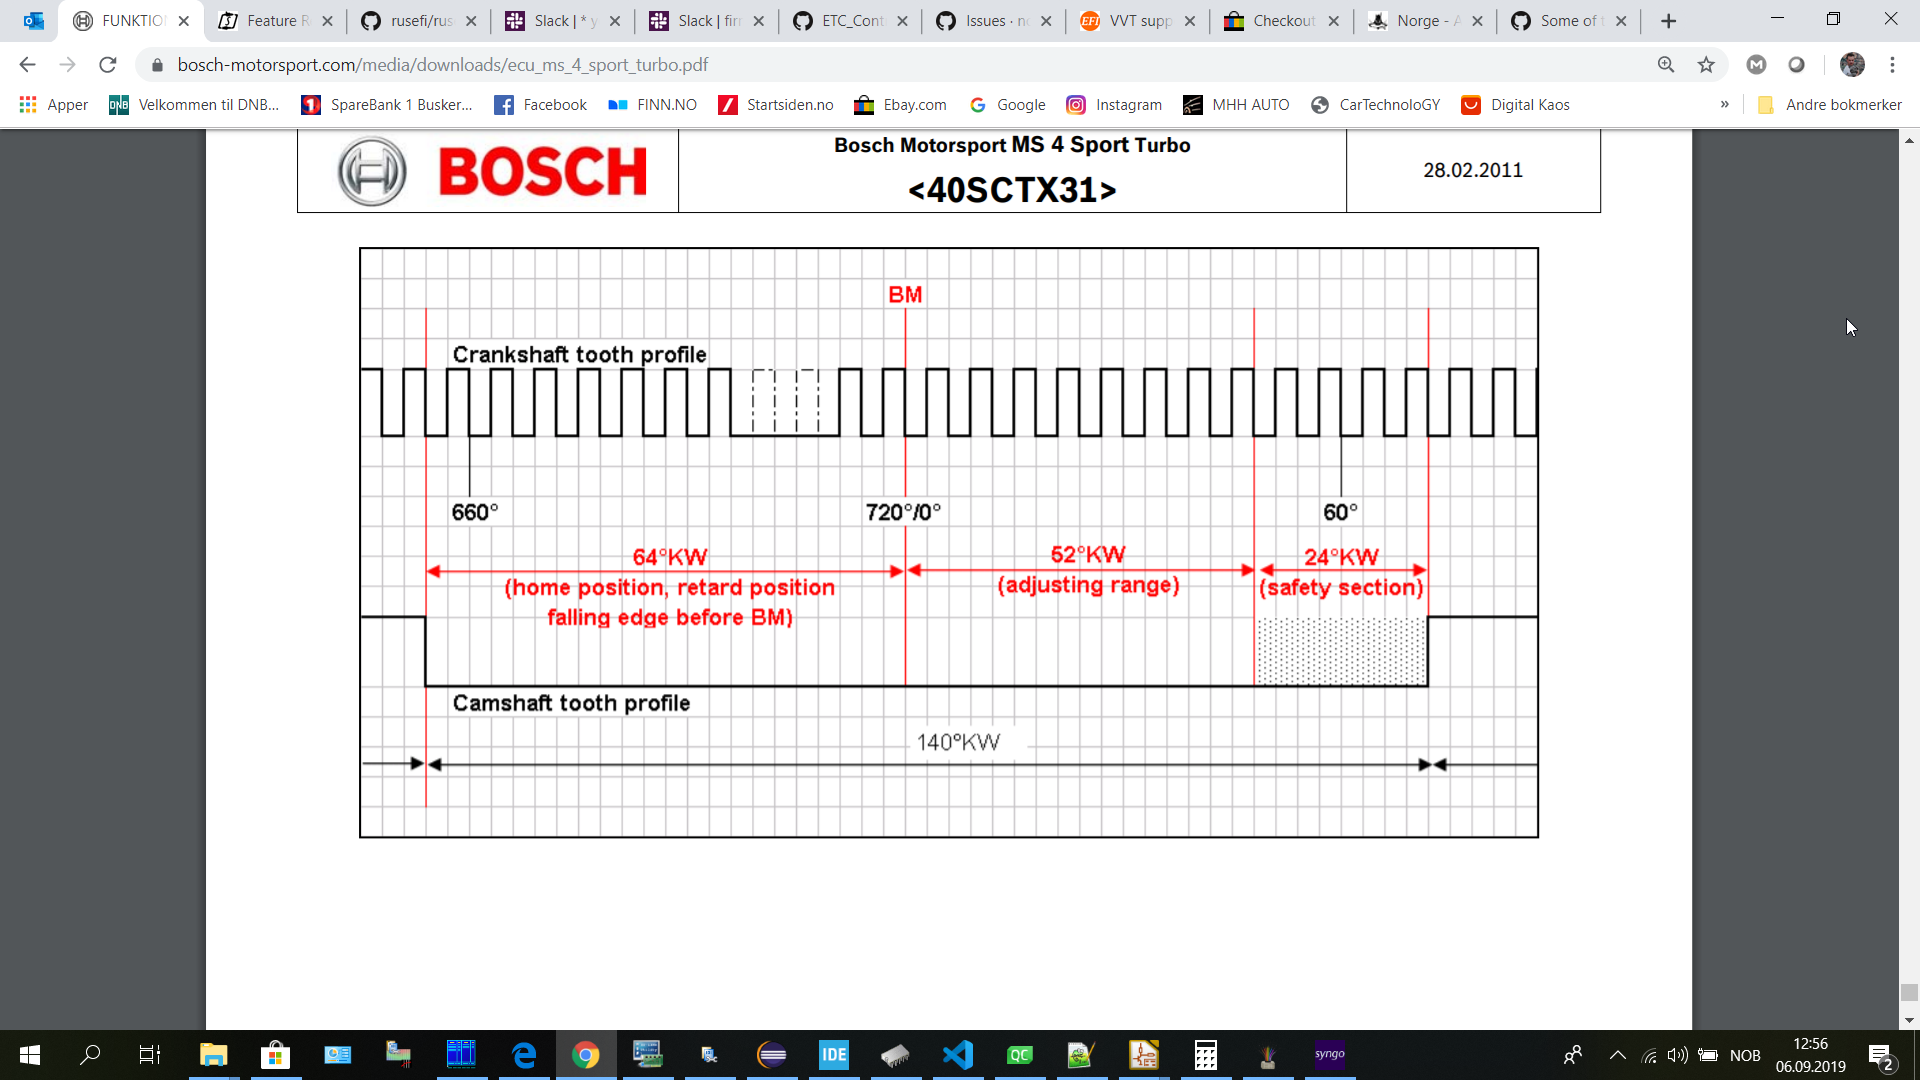This screenshot has height=1080, width=1920.
Task: Switch to the ETC_Cont GitHub tab
Action: coord(850,21)
